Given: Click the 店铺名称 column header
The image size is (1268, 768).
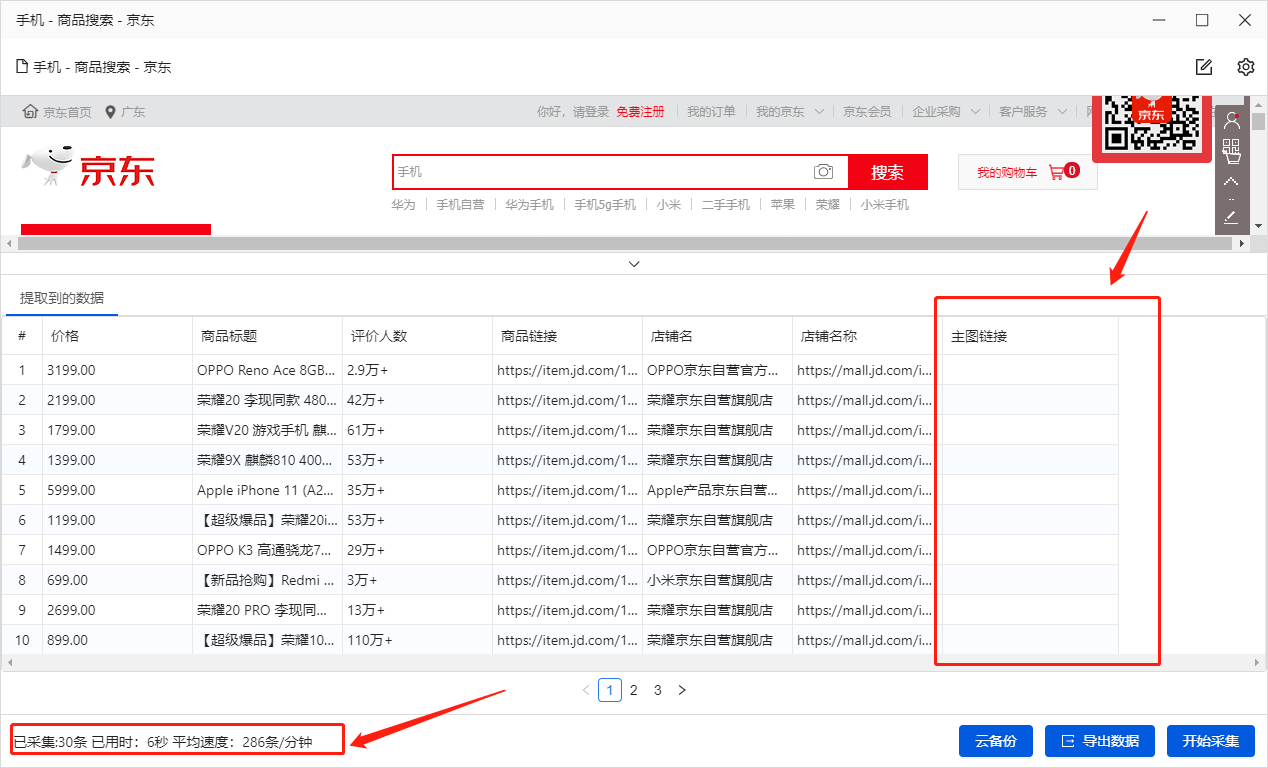Looking at the screenshot, I should click(x=867, y=336).
